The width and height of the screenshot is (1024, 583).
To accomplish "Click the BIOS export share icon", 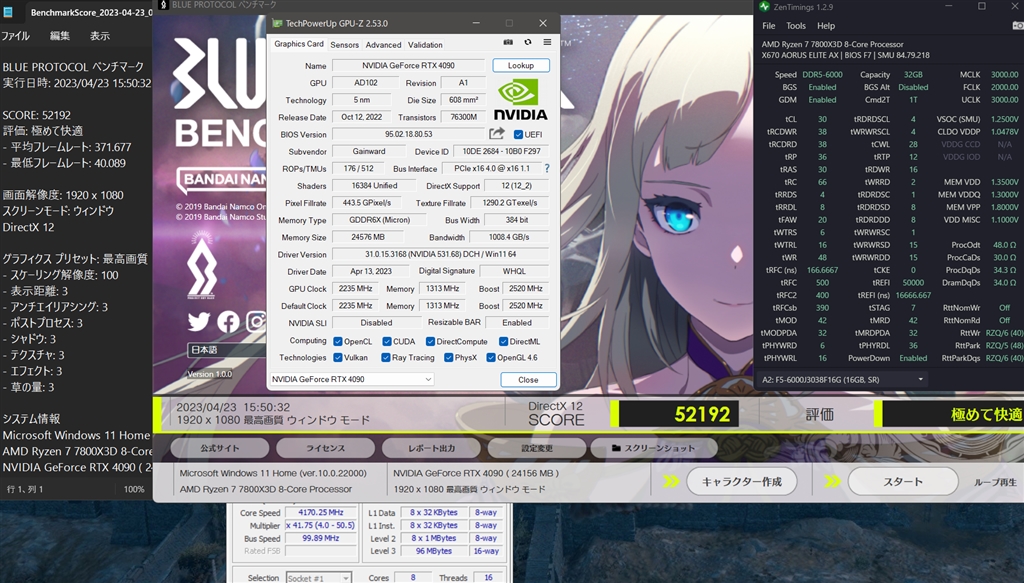I will coord(497,134).
